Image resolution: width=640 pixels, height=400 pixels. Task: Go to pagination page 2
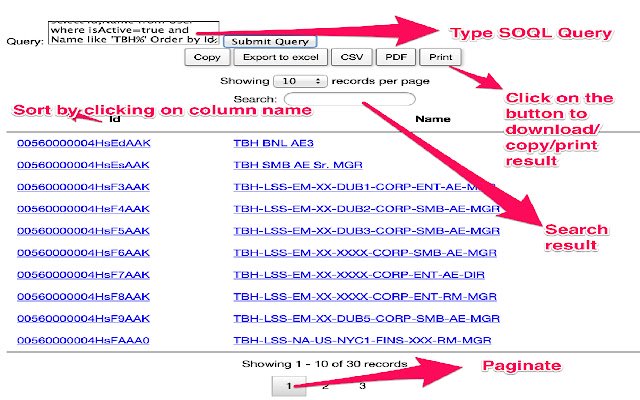[325, 386]
